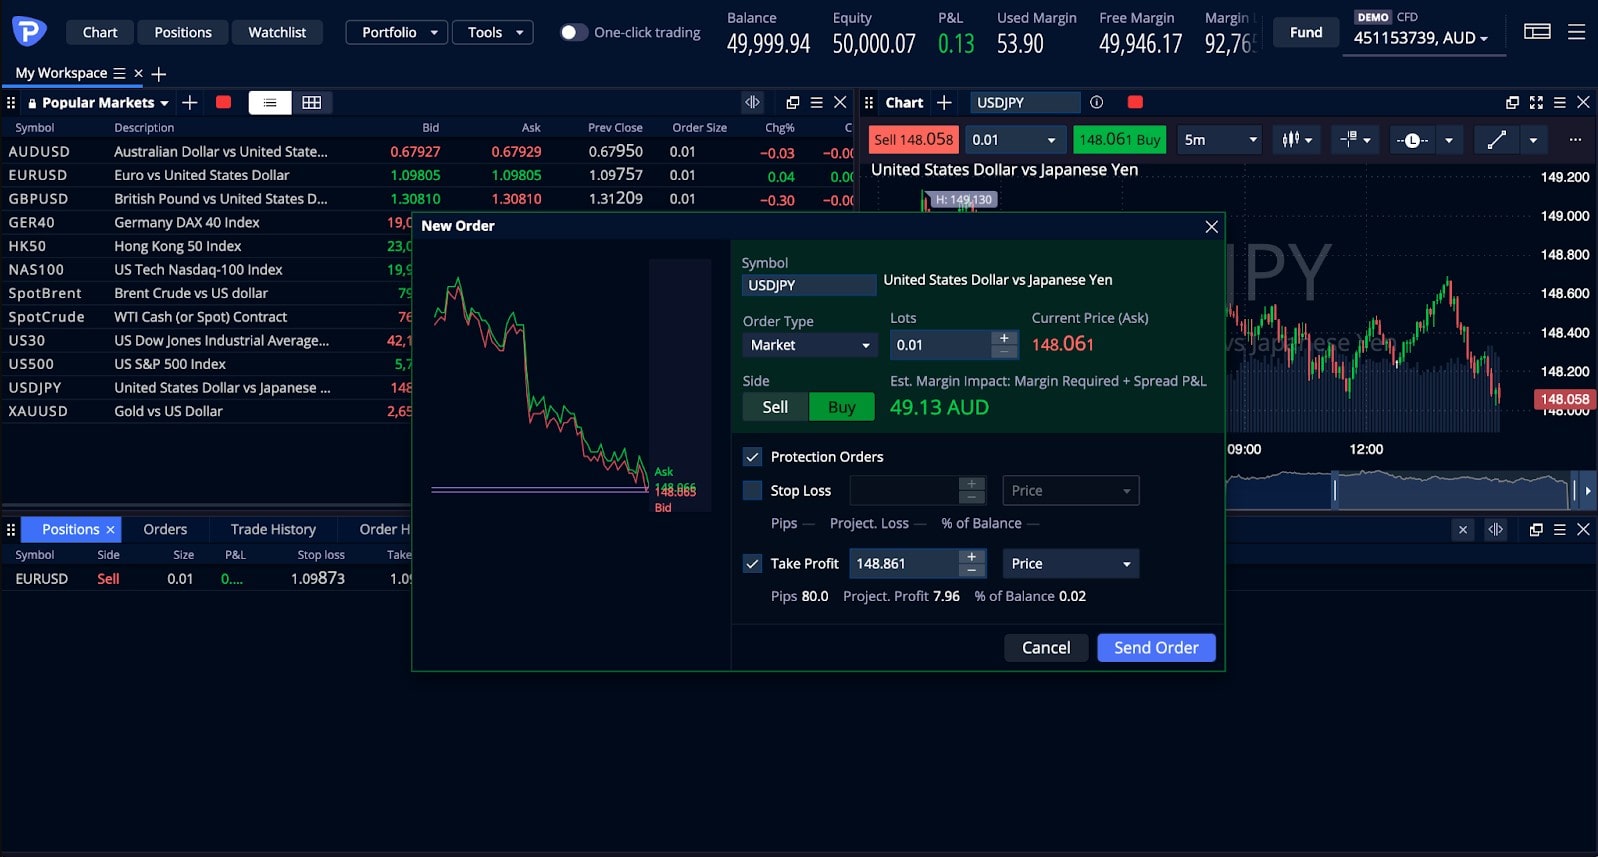This screenshot has width=1598, height=857.
Task: Toggle One-click trading switch
Action: [573, 32]
